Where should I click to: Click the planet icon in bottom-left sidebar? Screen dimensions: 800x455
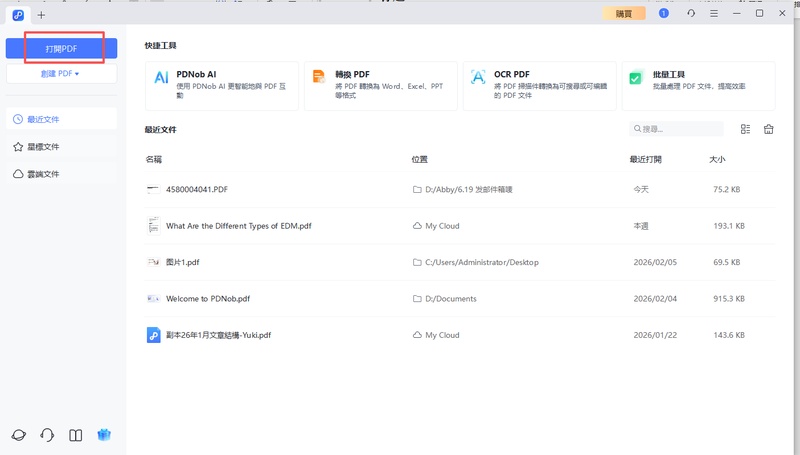[x=19, y=435]
